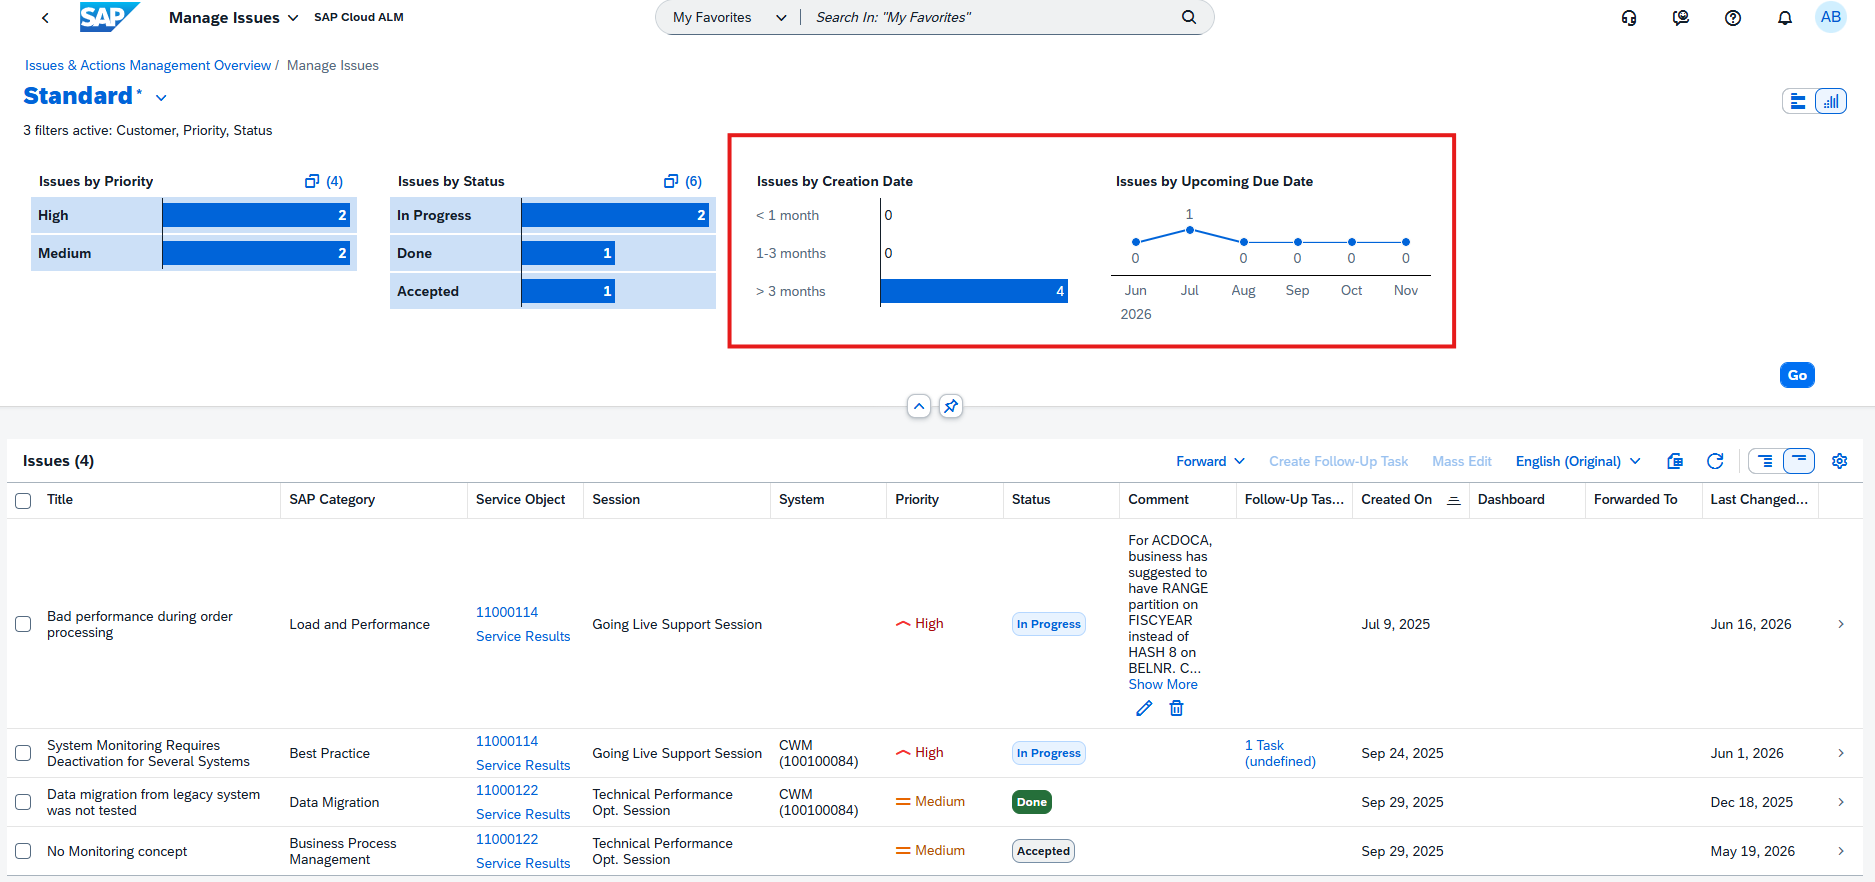Edit the comment with pencil icon
Viewport: 1875px width, 882px height.
pos(1144,708)
